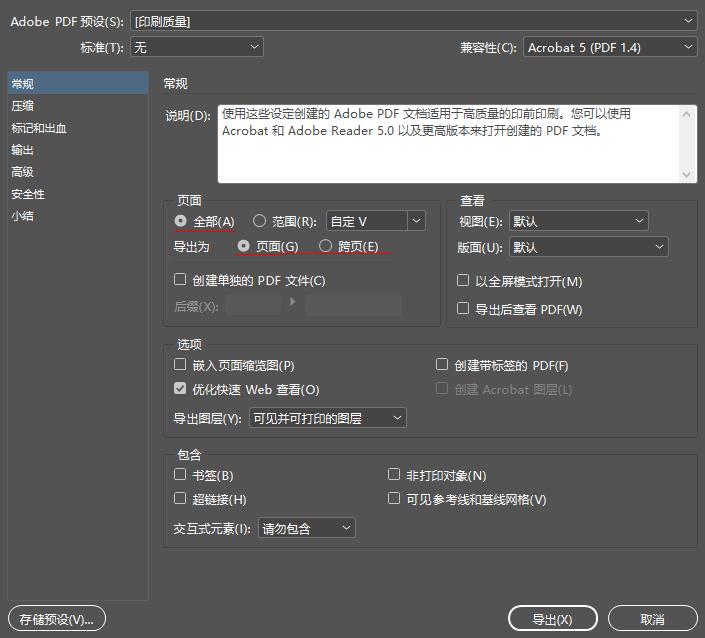Viewport: 705px width, 638px height.
Task: Switch to the 安全性 category
Action: 78,194
